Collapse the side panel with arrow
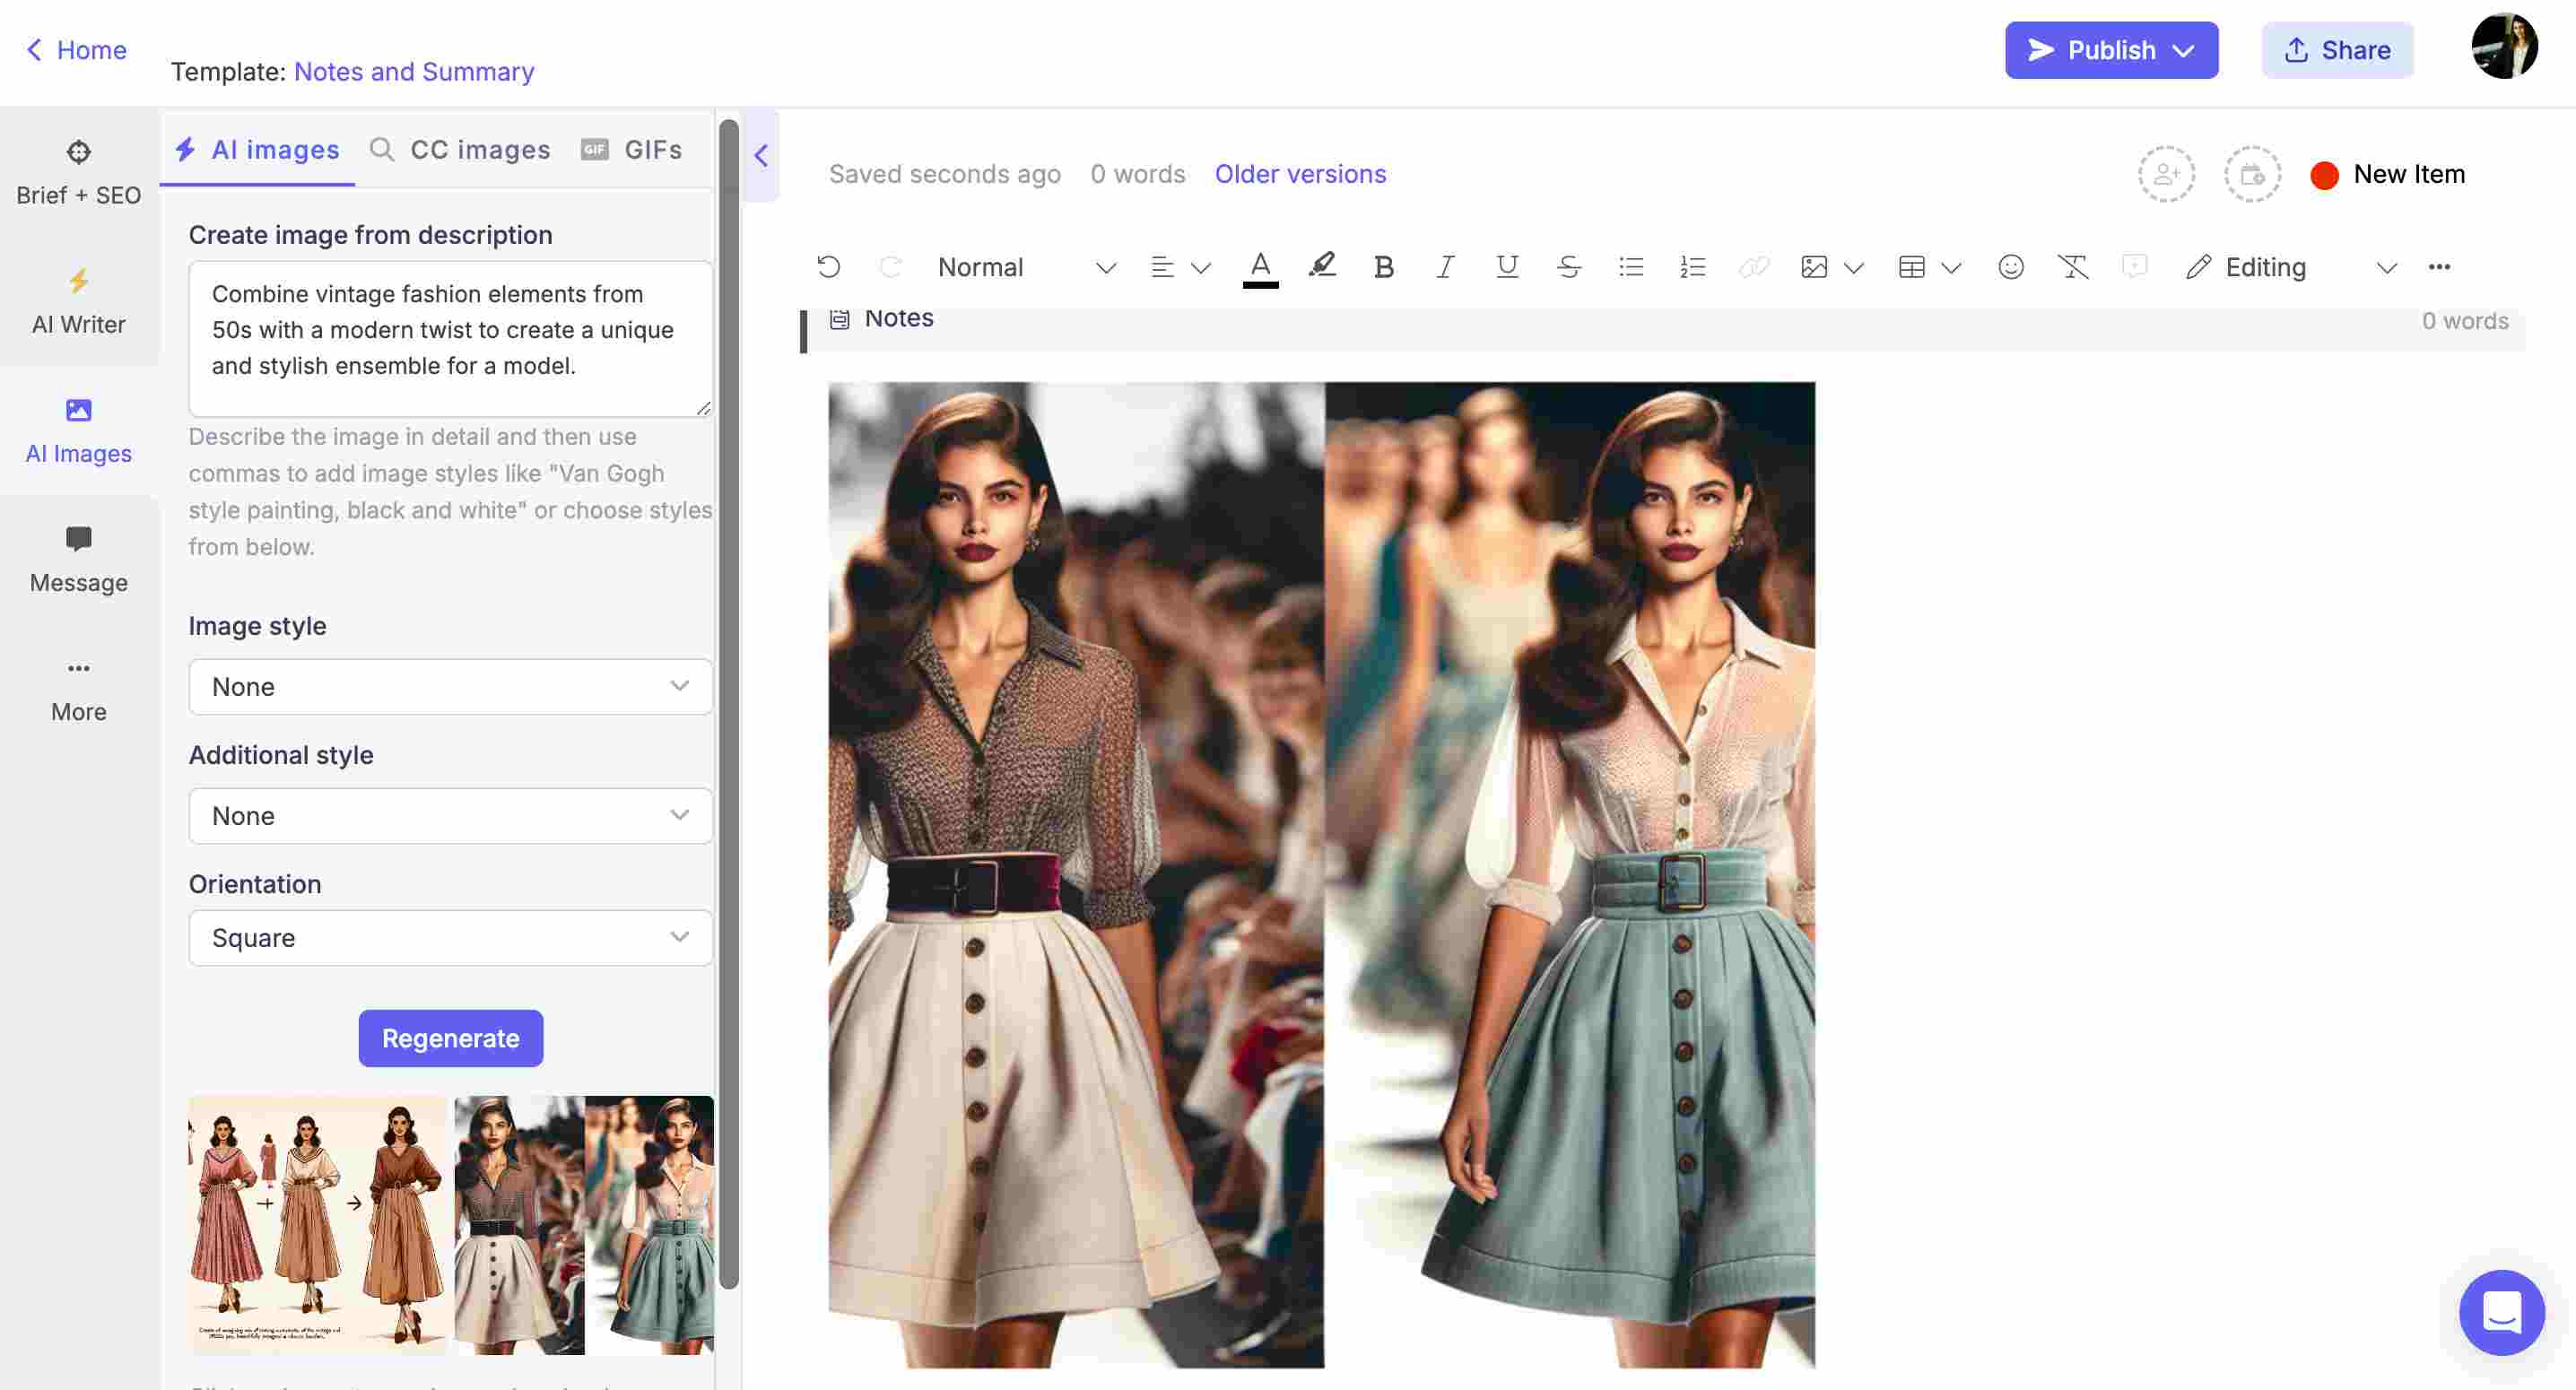This screenshot has width=2576, height=1390. click(761, 155)
